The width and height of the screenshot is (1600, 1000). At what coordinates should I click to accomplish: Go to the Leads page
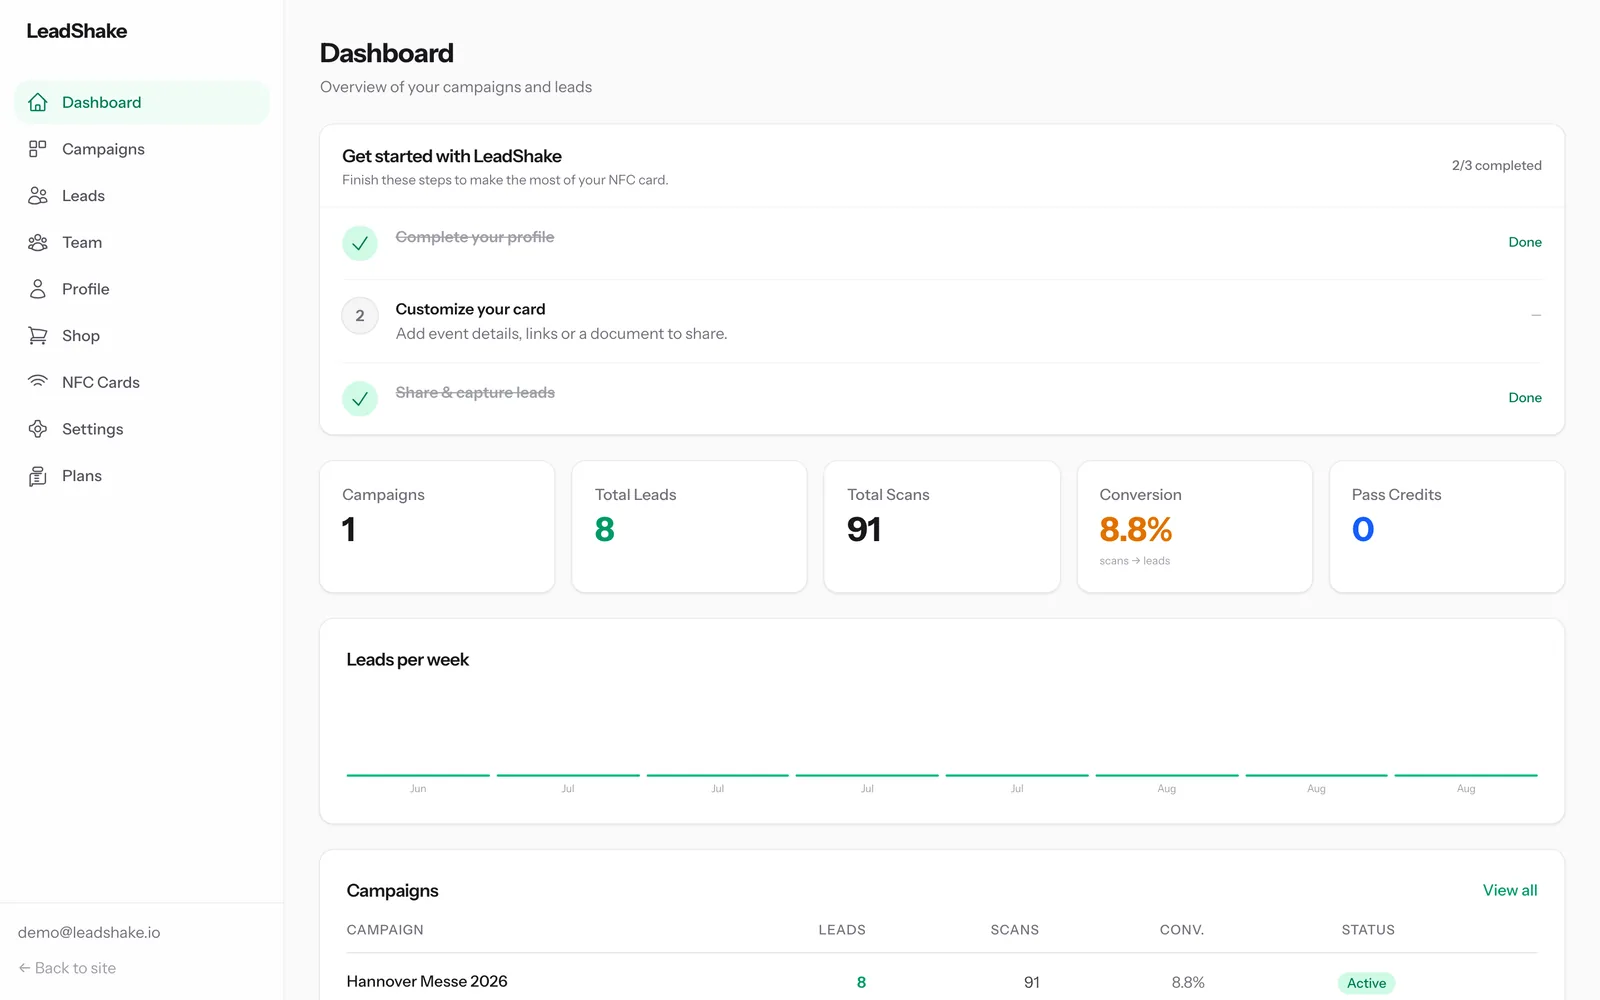click(x=142, y=196)
